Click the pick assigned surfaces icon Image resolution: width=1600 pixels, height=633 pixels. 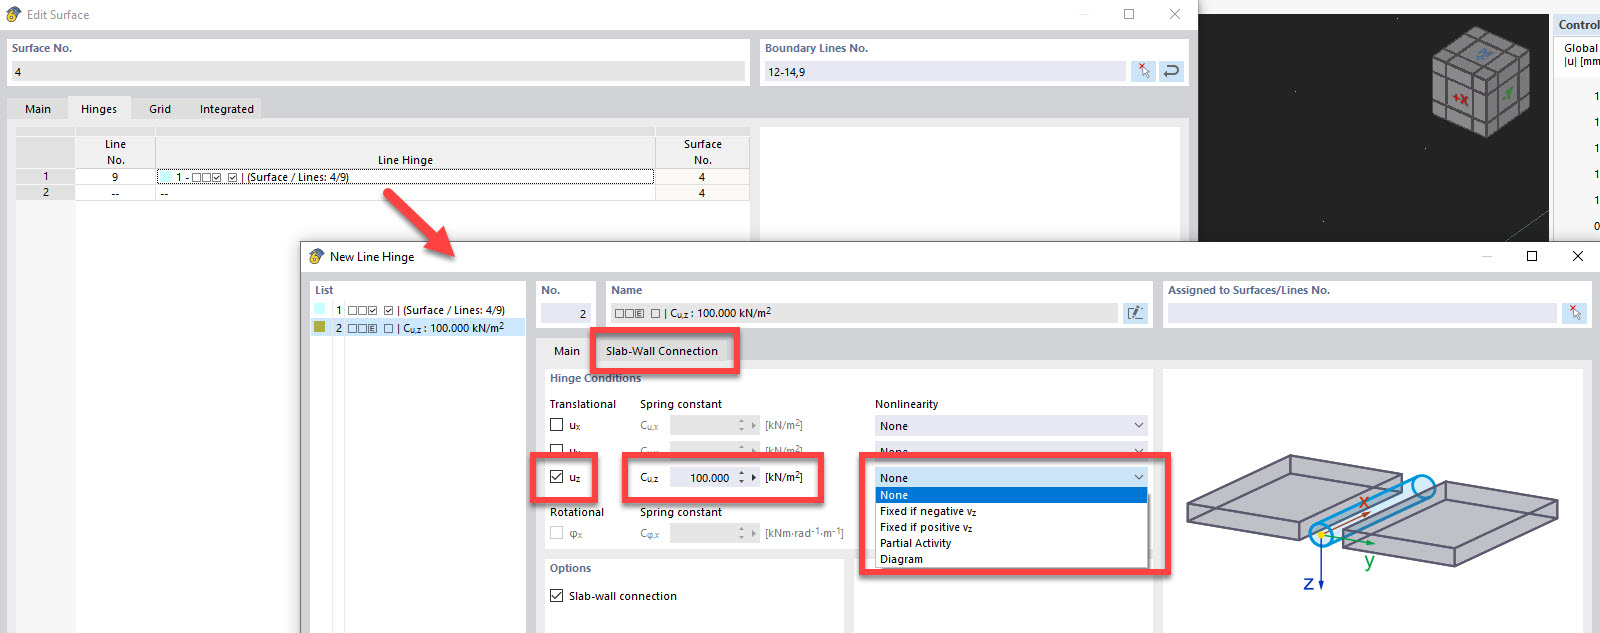click(x=1575, y=313)
